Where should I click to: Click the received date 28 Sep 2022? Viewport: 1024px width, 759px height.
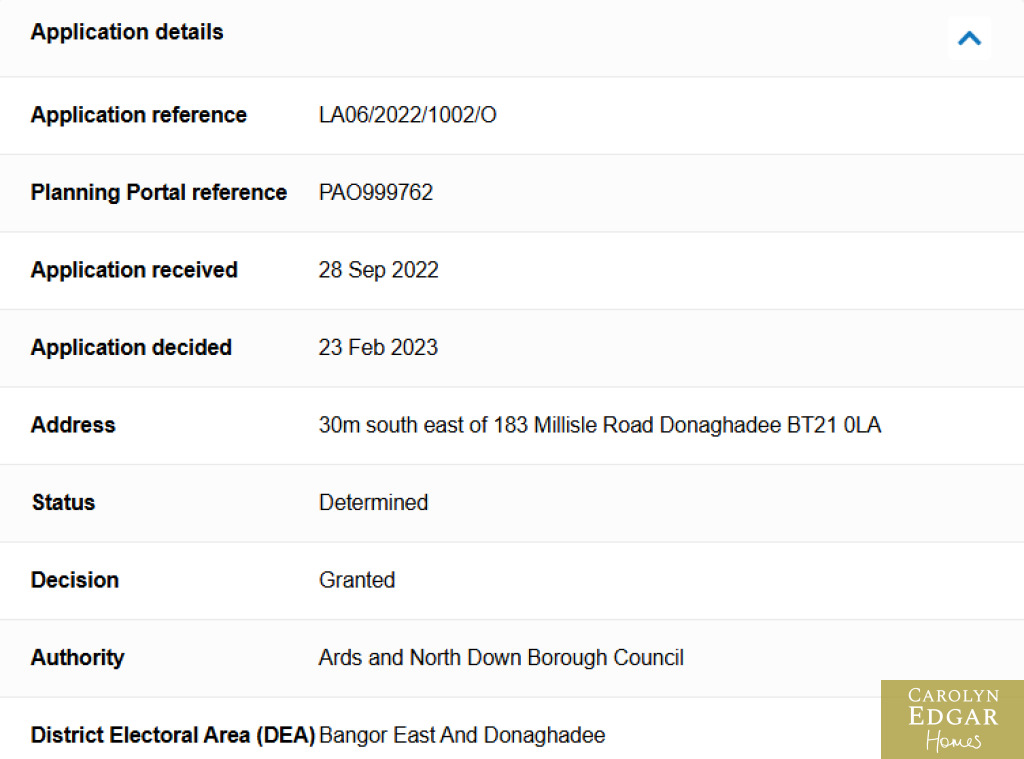click(x=378, y=270)
